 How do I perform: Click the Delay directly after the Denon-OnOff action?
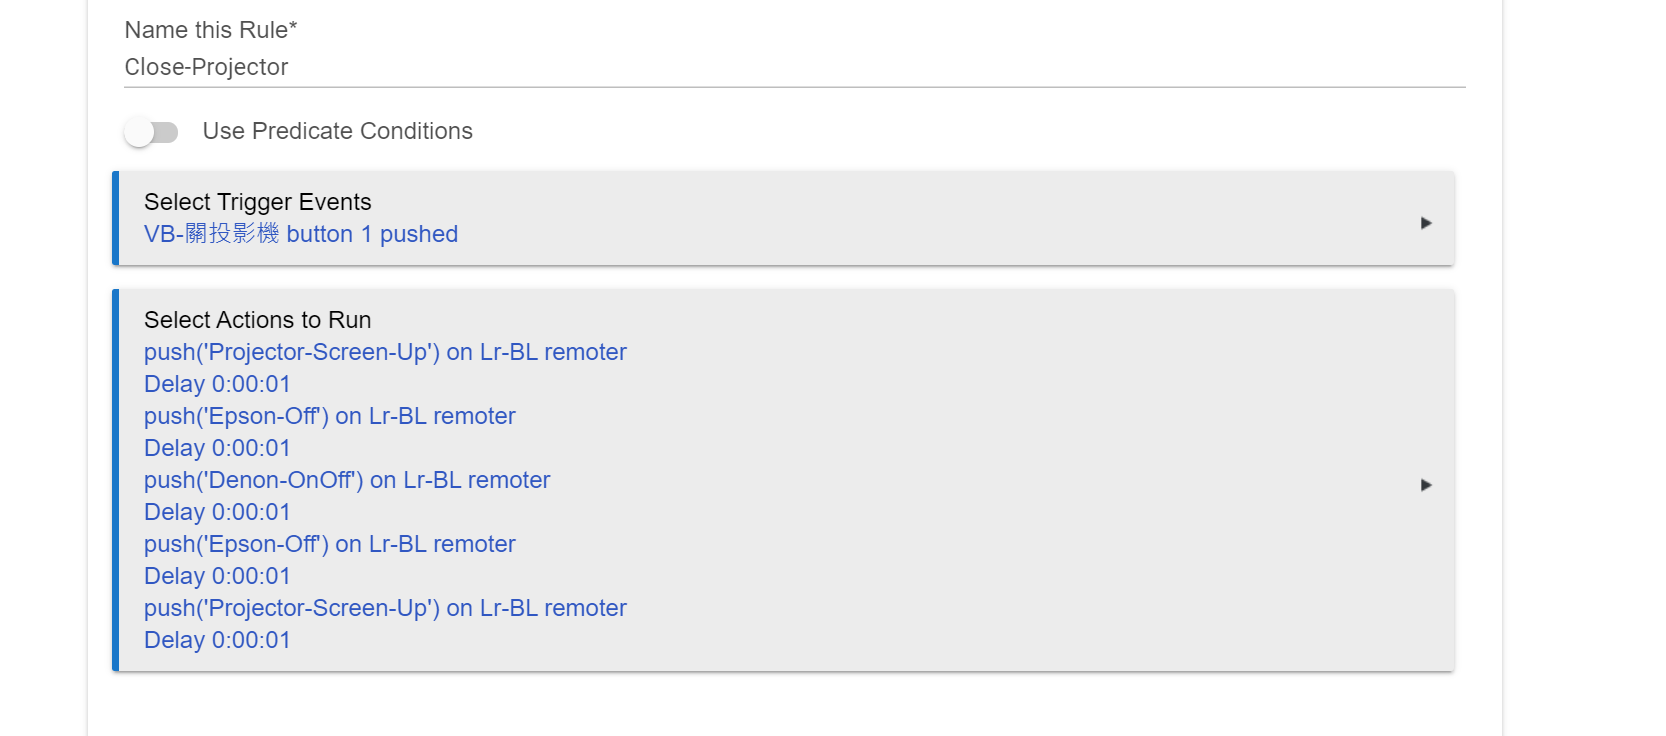(217, 512)
